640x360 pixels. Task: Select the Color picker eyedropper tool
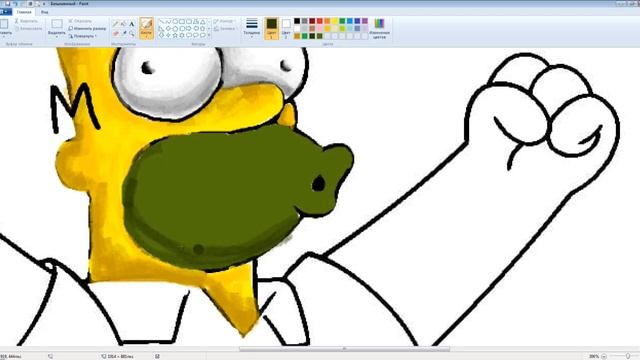point(124,33)
